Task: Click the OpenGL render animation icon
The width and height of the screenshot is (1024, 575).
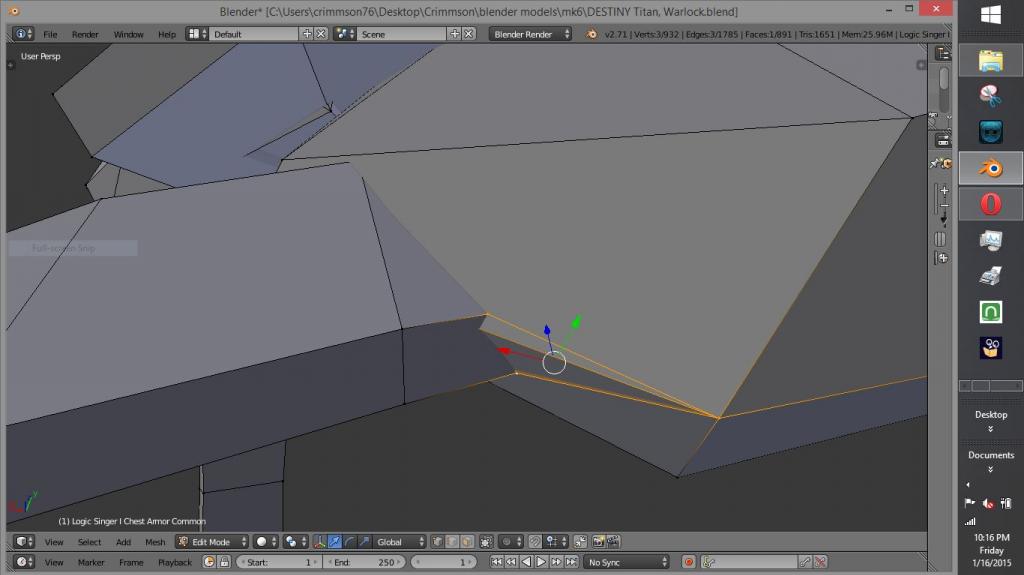Action: tap(613, 542)
